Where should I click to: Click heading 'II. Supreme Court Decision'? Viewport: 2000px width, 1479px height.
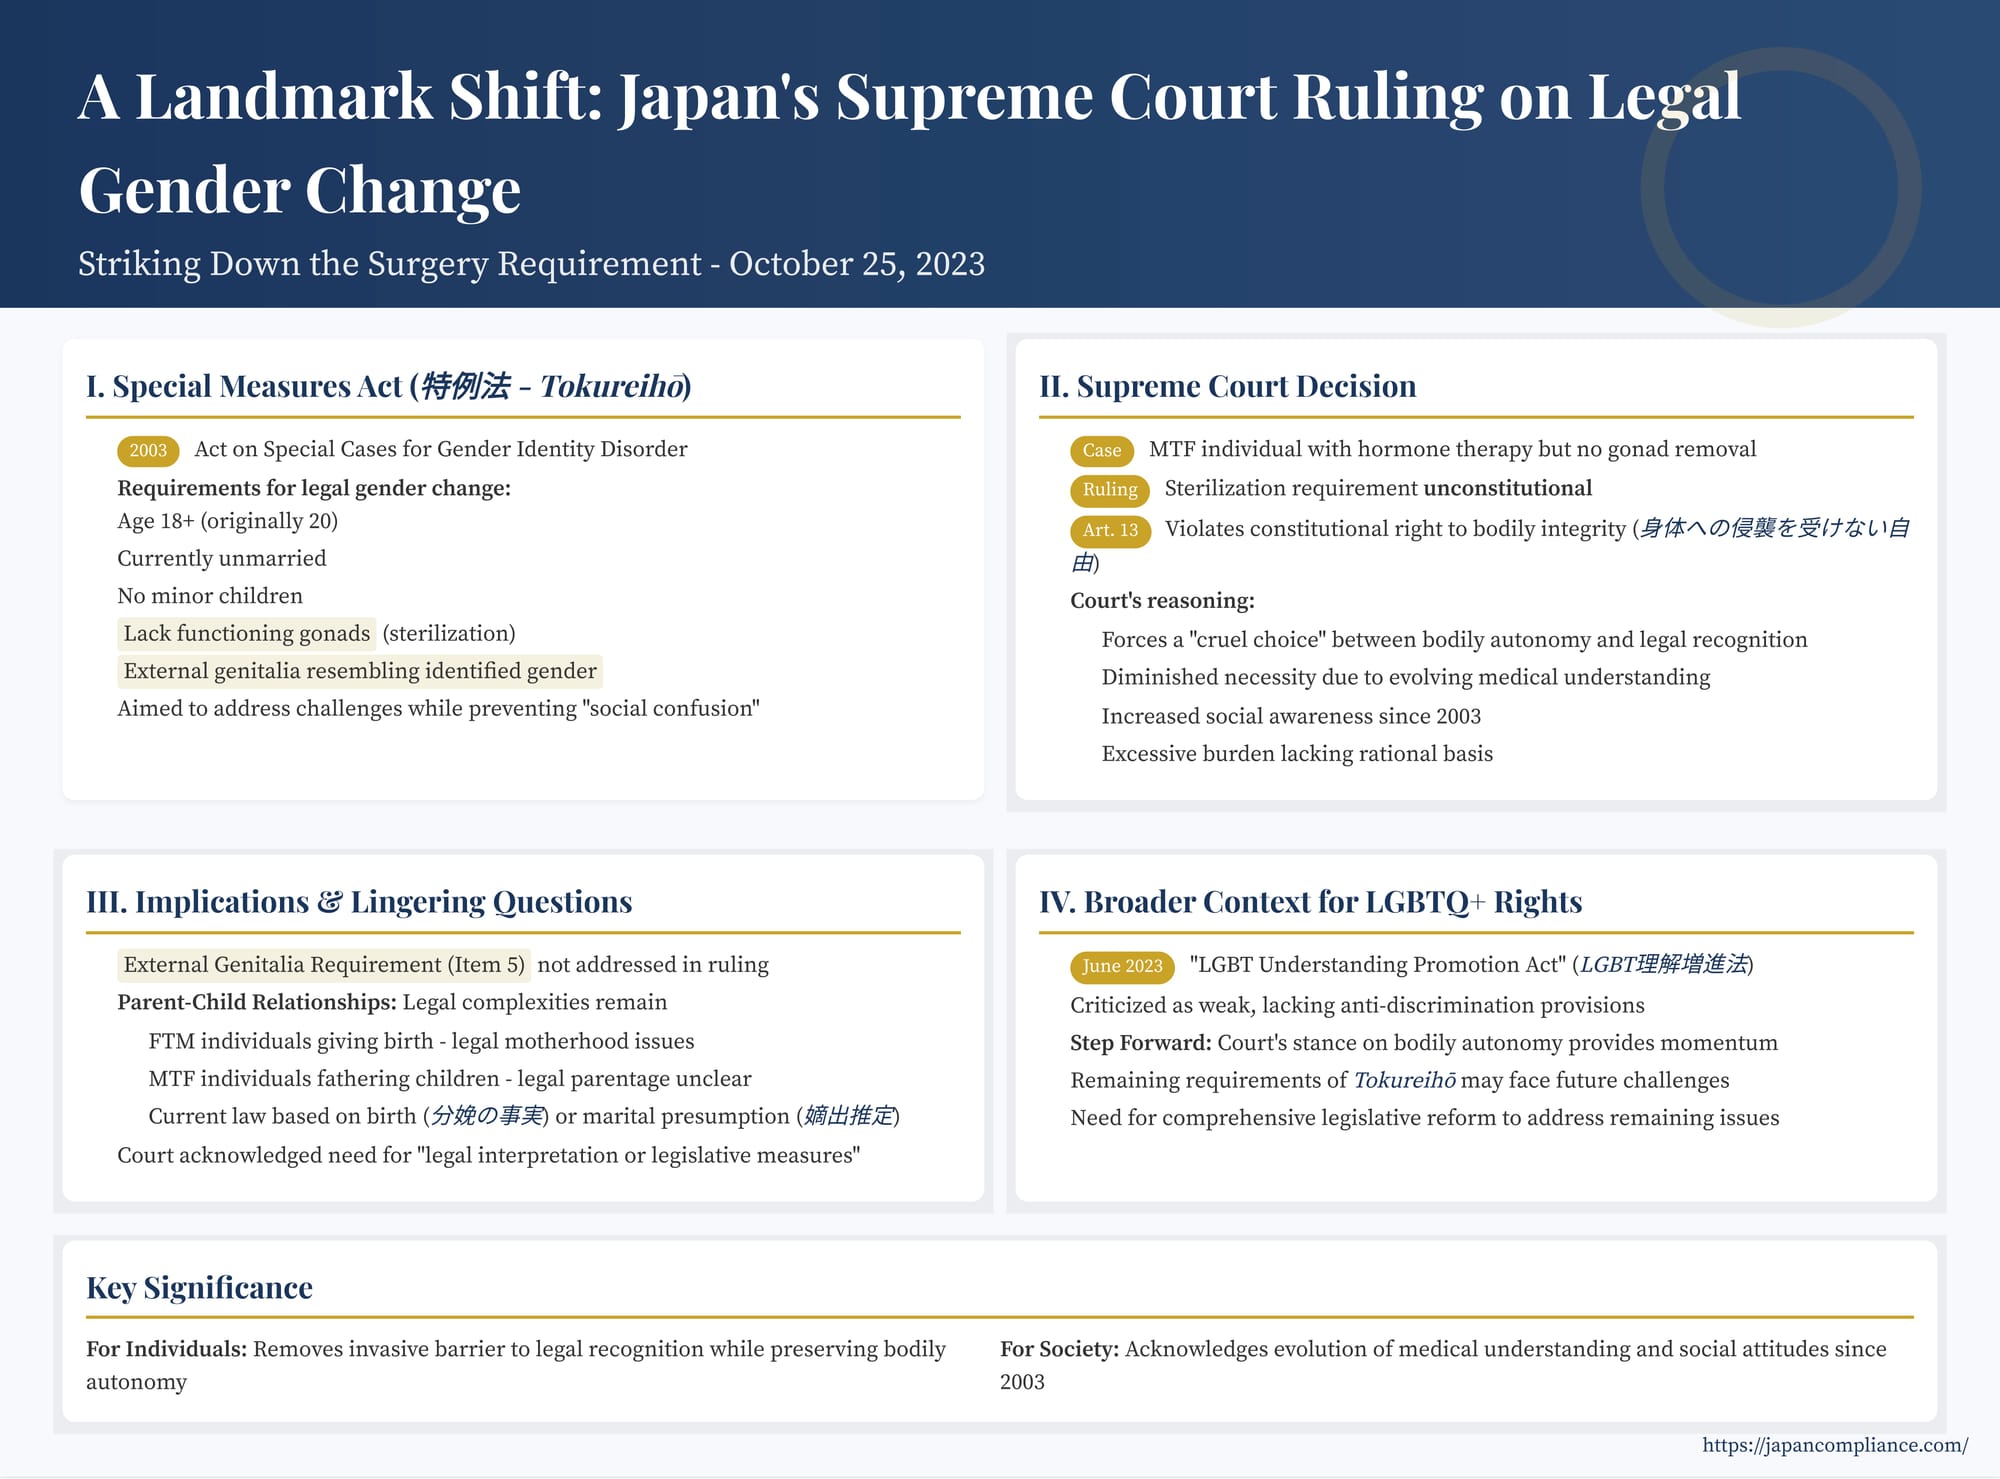tap(1227, 386)
